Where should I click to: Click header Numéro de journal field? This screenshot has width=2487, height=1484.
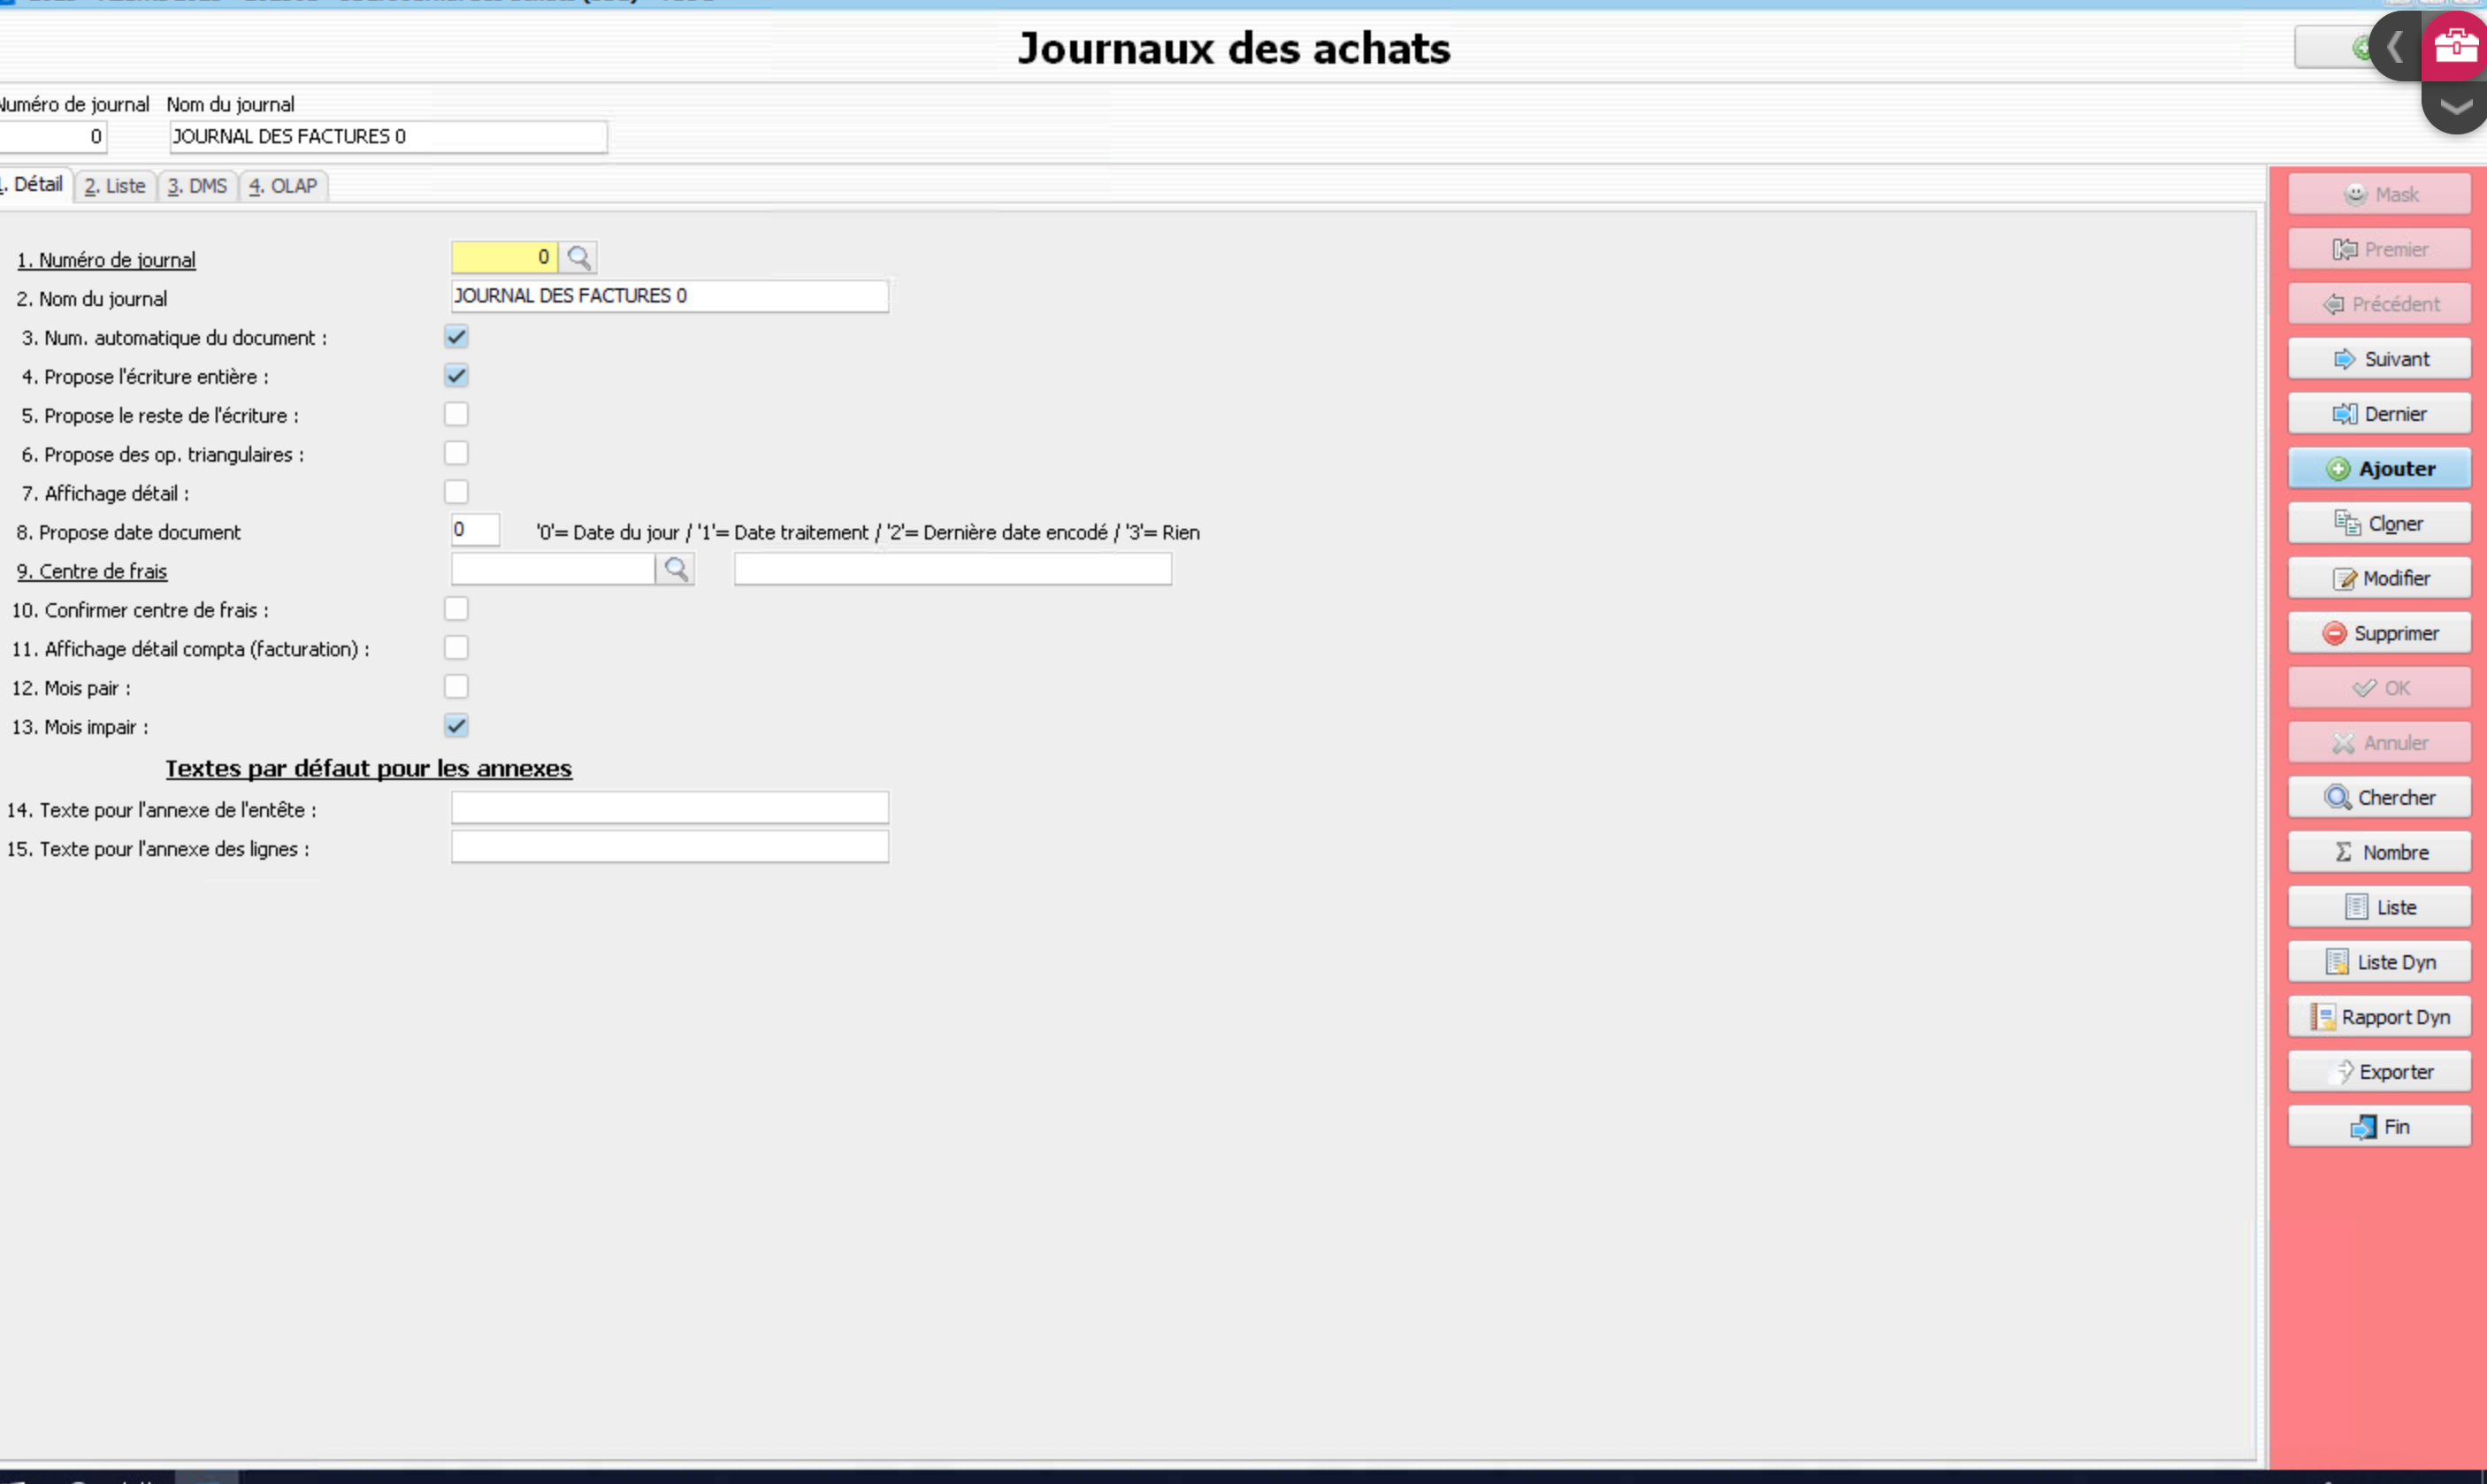52,137
